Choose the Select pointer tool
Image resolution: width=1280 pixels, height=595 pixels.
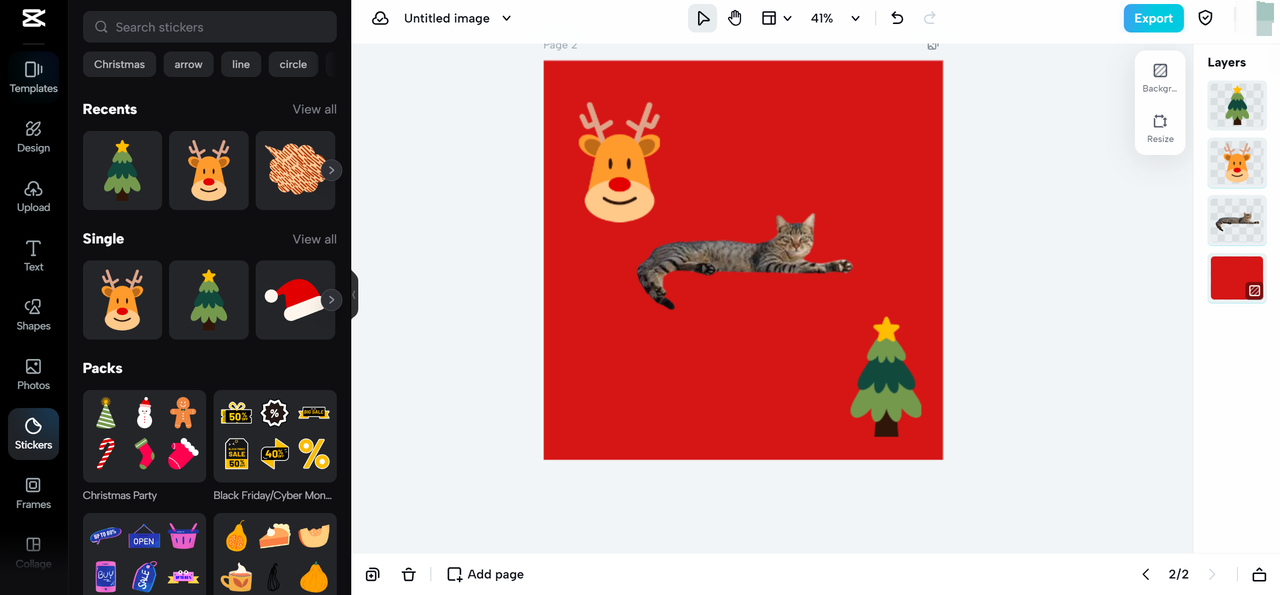pos(703,18)
